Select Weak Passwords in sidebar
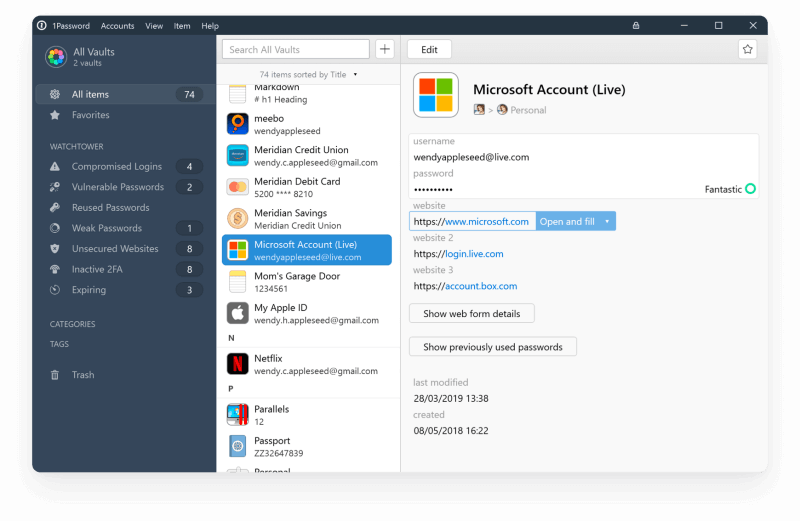This screenshot has height=521, width=800. pos(125,228)
